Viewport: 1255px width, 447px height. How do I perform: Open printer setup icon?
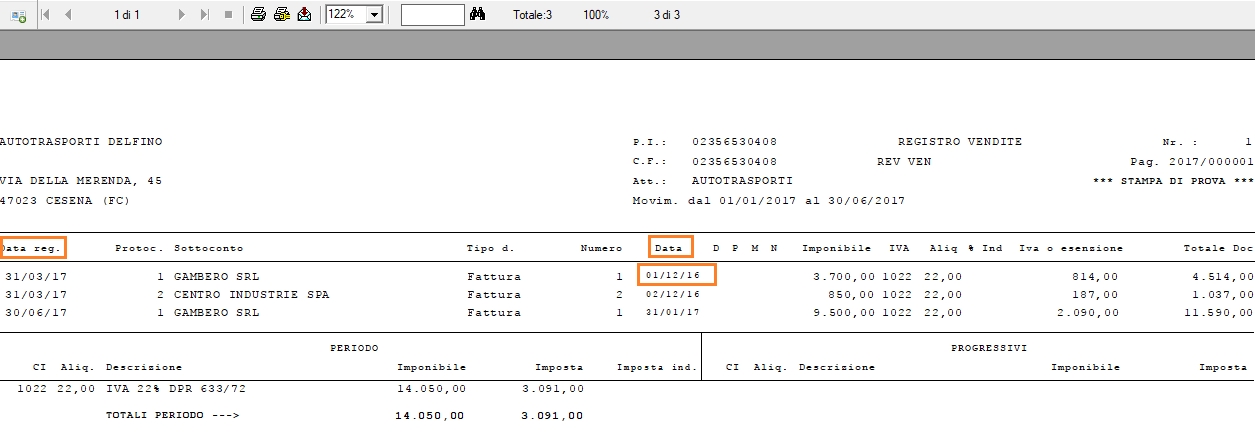pyautogui.click(x=281, y=16)
